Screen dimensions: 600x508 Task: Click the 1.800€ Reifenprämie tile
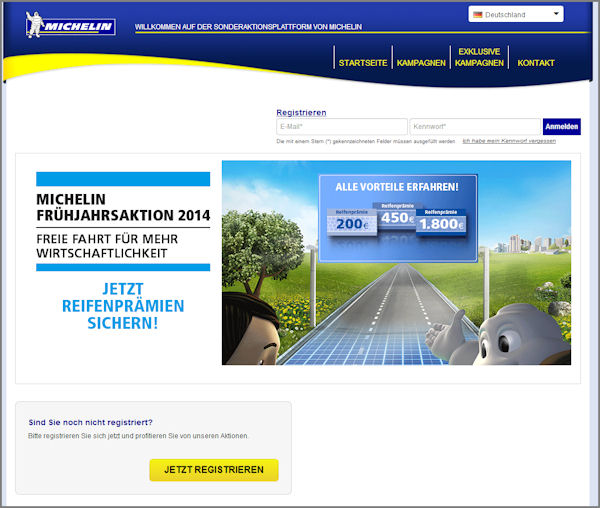(x=441, y=222)
